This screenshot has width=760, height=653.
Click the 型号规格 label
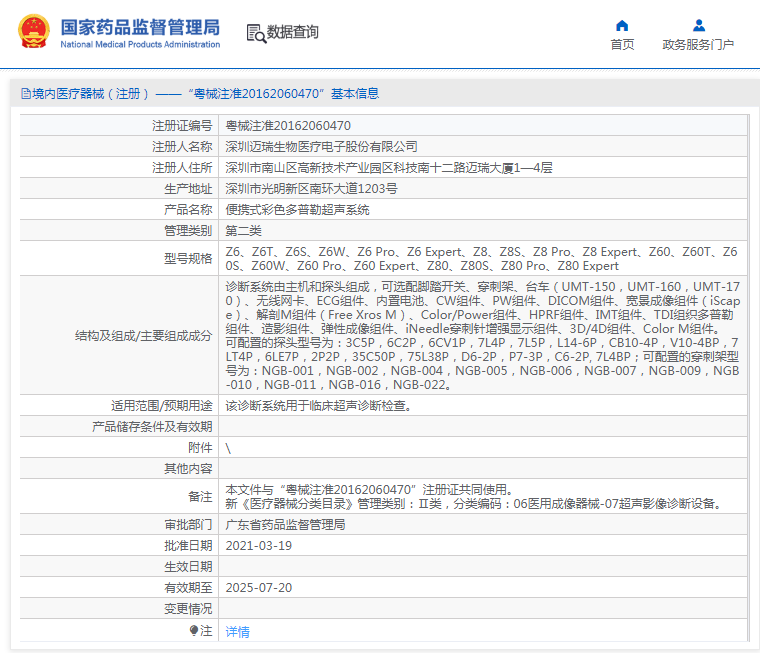coord(188,258)
